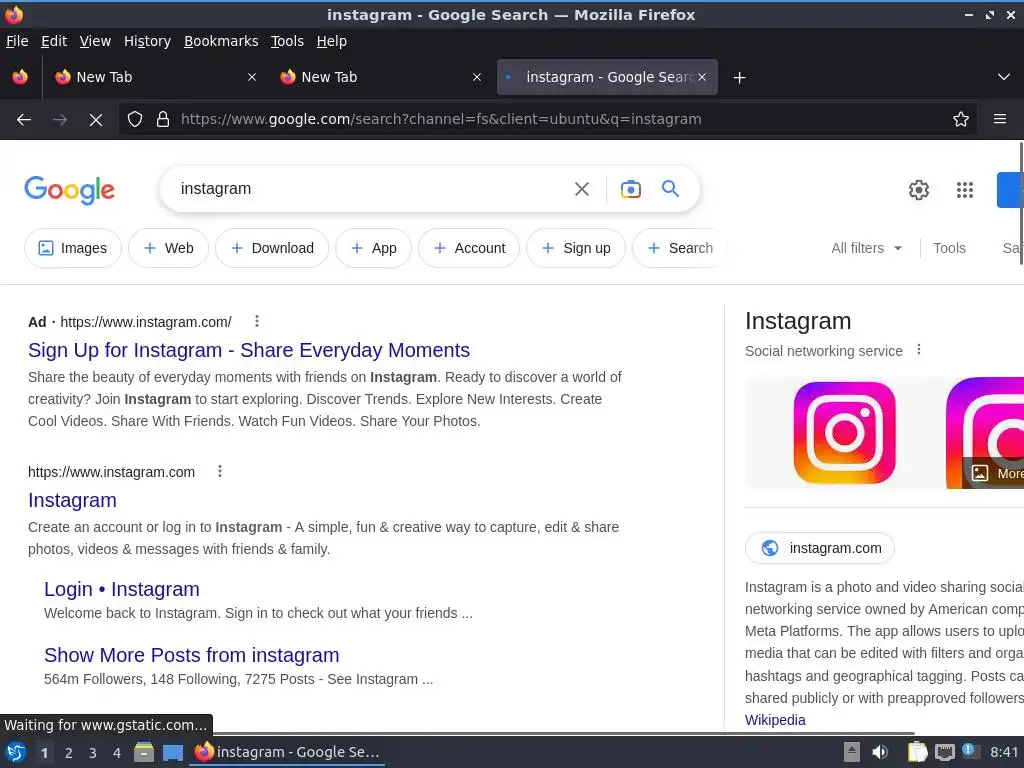Add Search filter chip
1024x768 pixels.
(679, 248)
